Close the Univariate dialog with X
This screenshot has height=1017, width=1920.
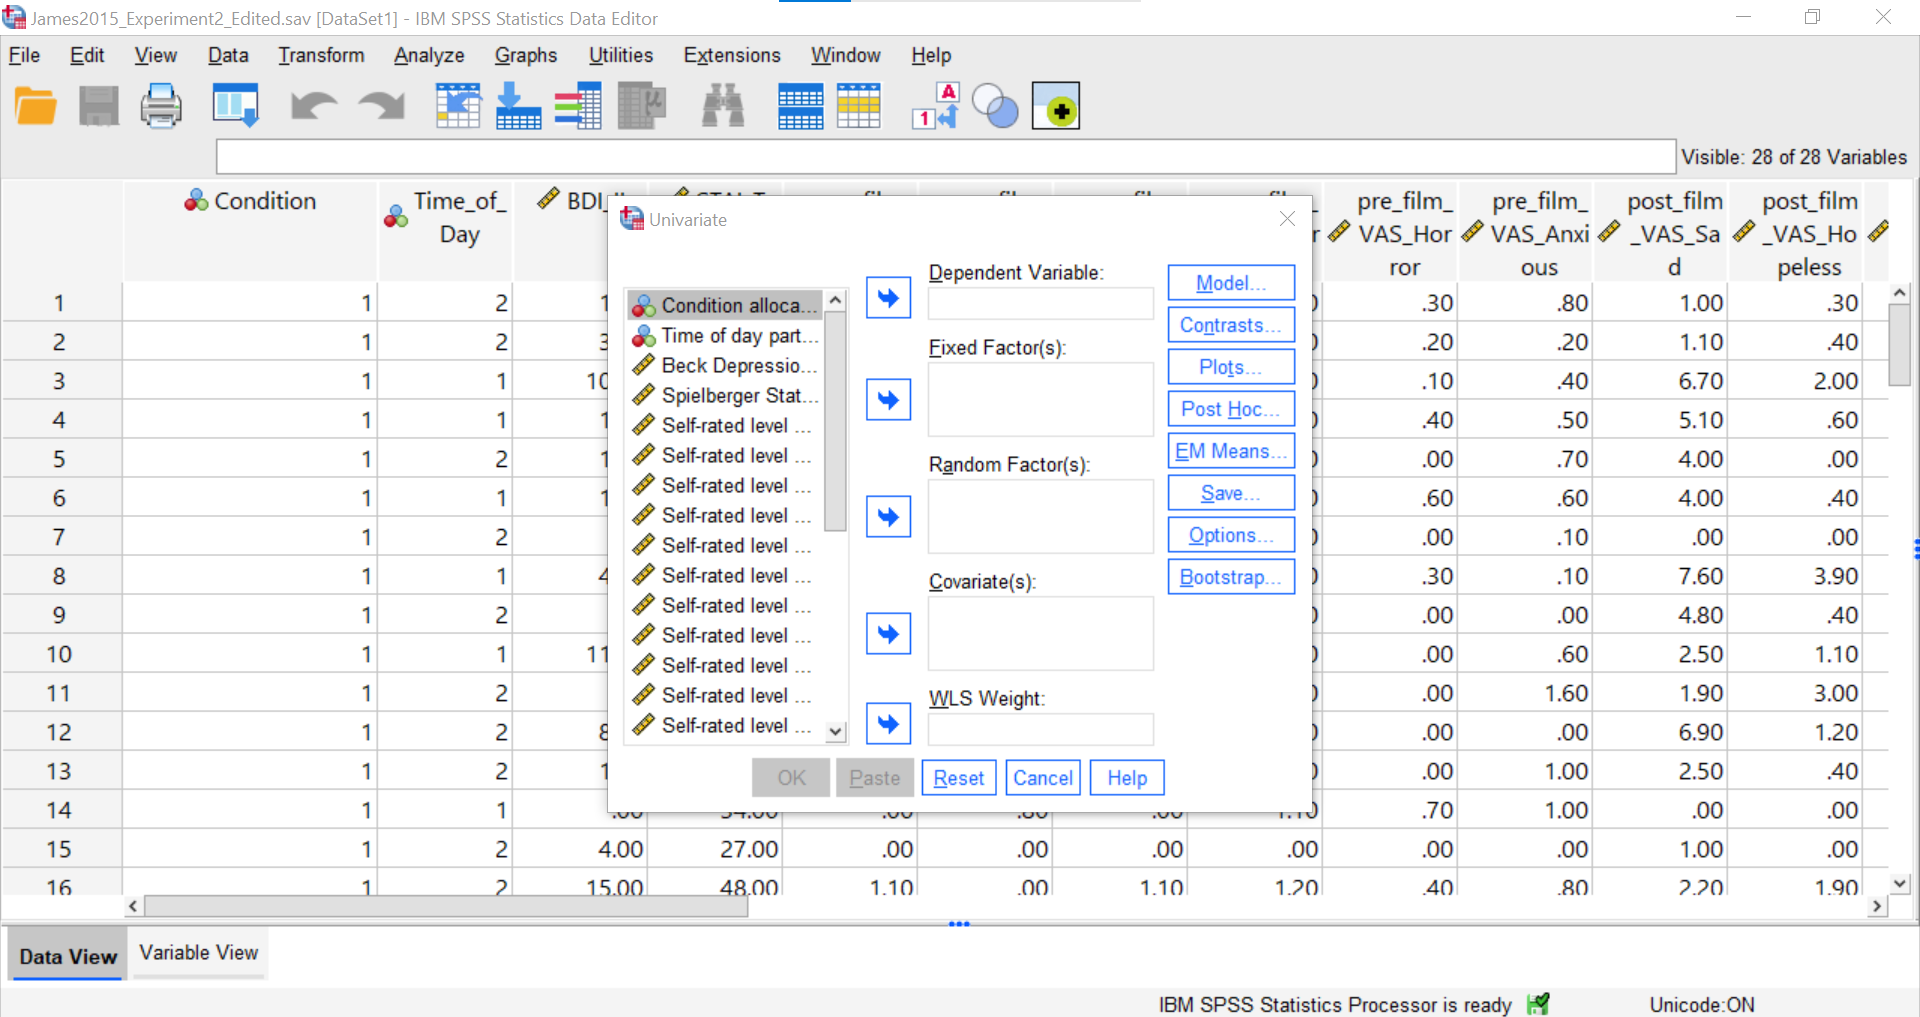[x=1287, y=219]
